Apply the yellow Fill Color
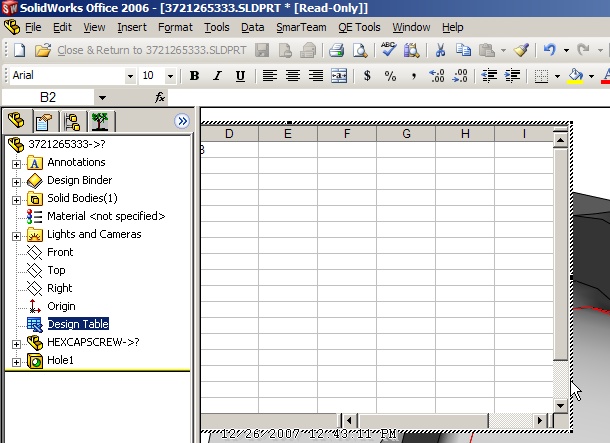Screen dimensions: 610x443 point(575,76)
